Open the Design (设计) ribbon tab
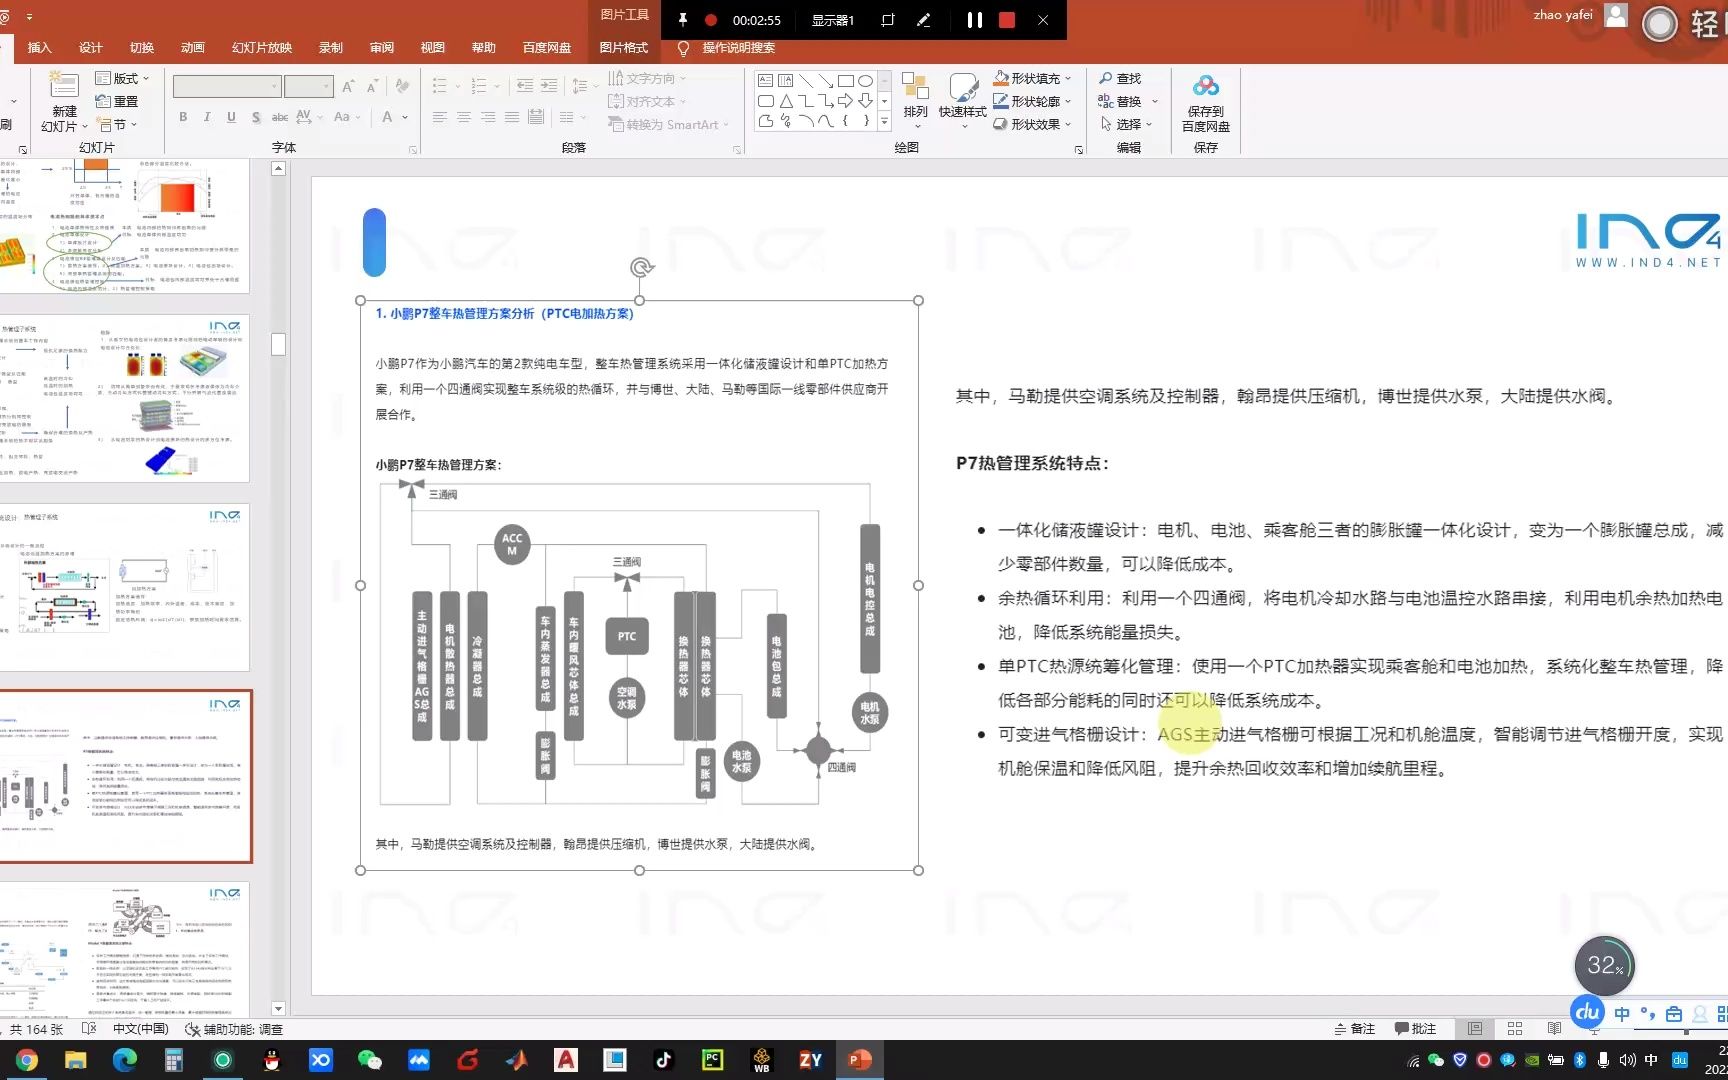1728x1080 pixels. (91, 48)
